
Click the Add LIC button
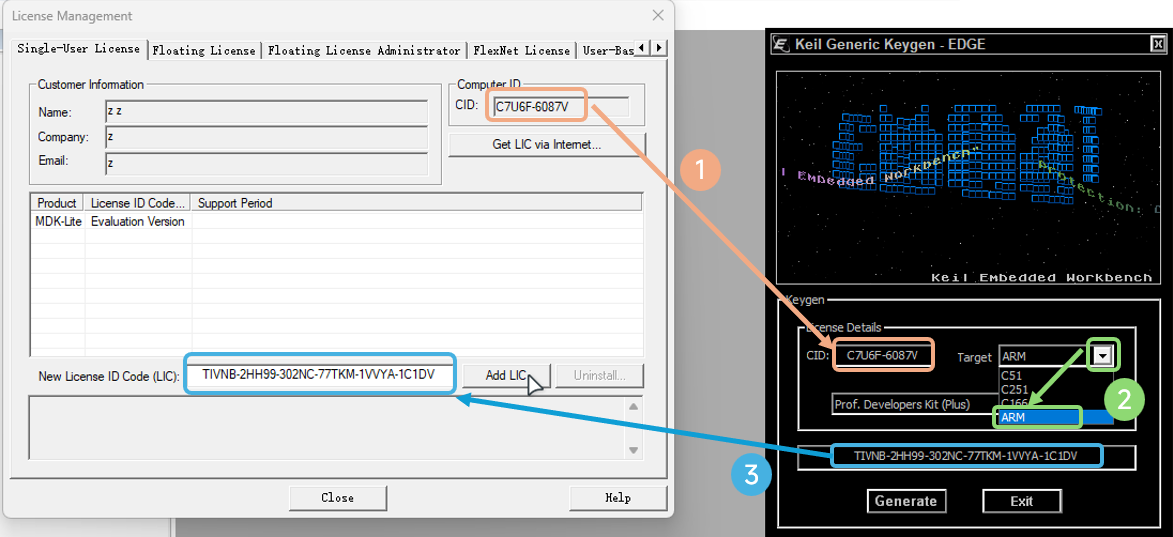(x=506, y=375)
